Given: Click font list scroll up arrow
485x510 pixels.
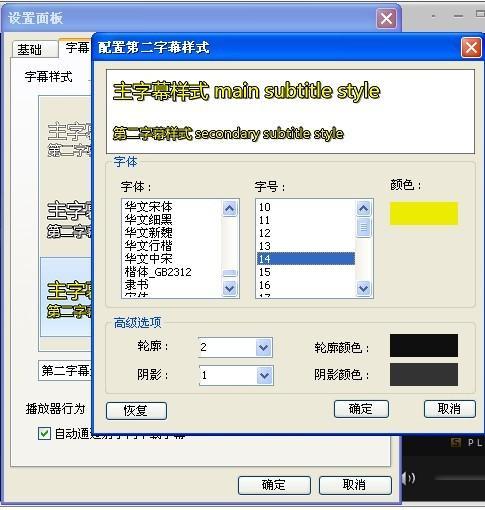Looking at the screenshot, I should pyautogui.click(x=230, y=208).
